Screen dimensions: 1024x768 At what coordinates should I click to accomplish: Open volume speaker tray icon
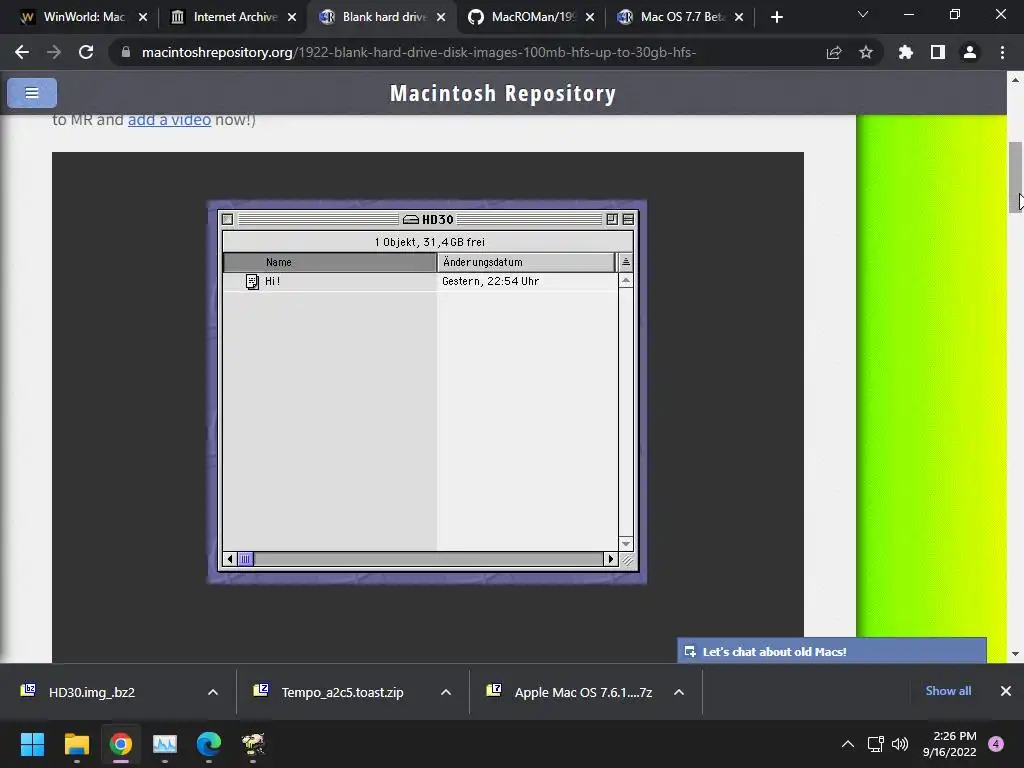click(900, 744)
